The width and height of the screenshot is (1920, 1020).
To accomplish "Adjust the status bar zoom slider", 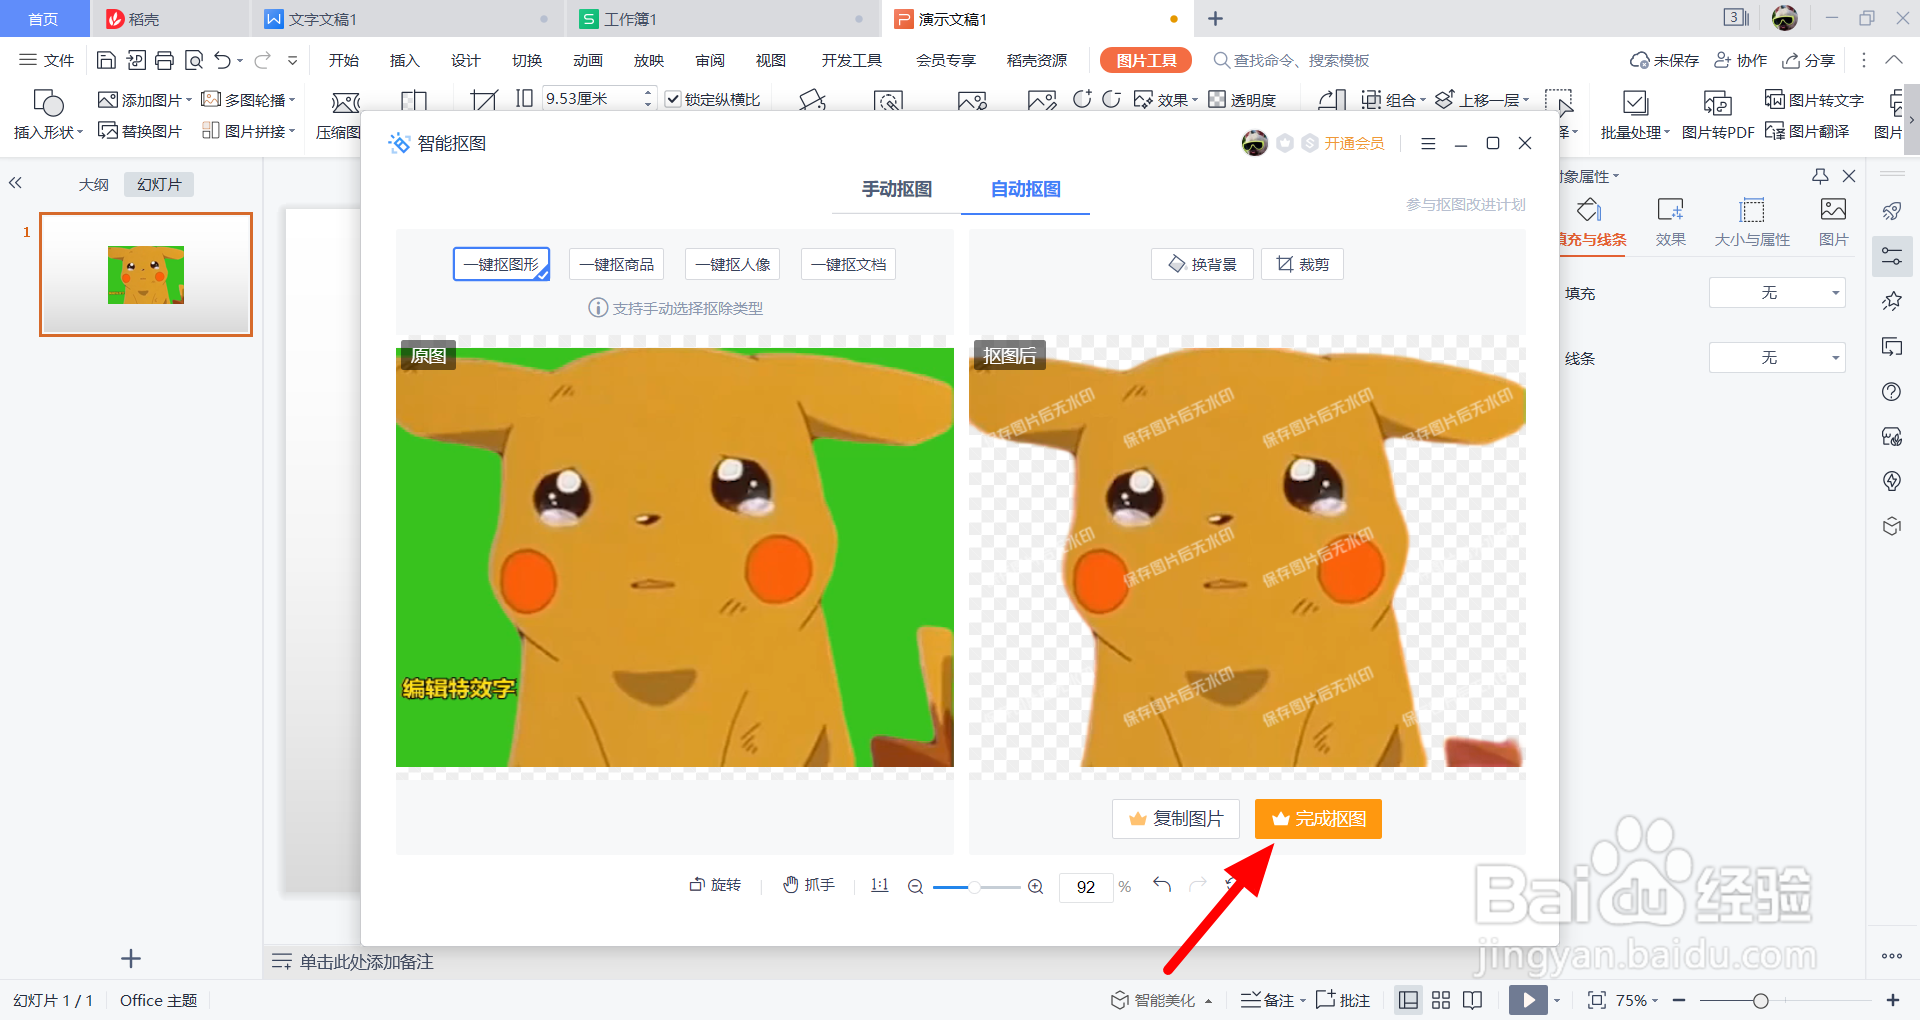I will 1760,1000.
